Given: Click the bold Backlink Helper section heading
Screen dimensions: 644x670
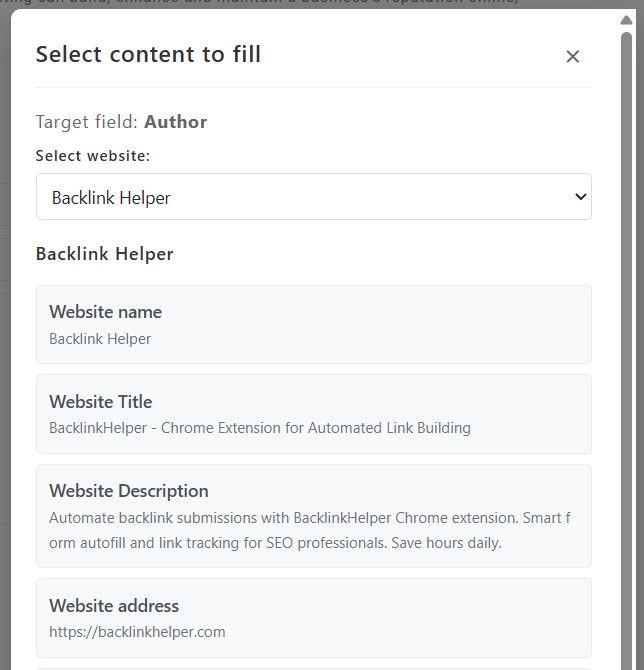Looking at the screenshot, I should pos(104,254).
